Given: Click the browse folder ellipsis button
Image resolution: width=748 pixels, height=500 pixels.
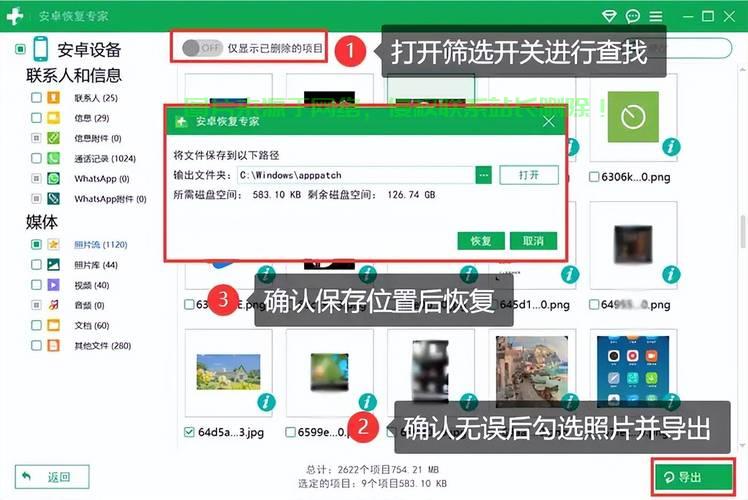Looking at the screenshot, I should tap(484, 175).
